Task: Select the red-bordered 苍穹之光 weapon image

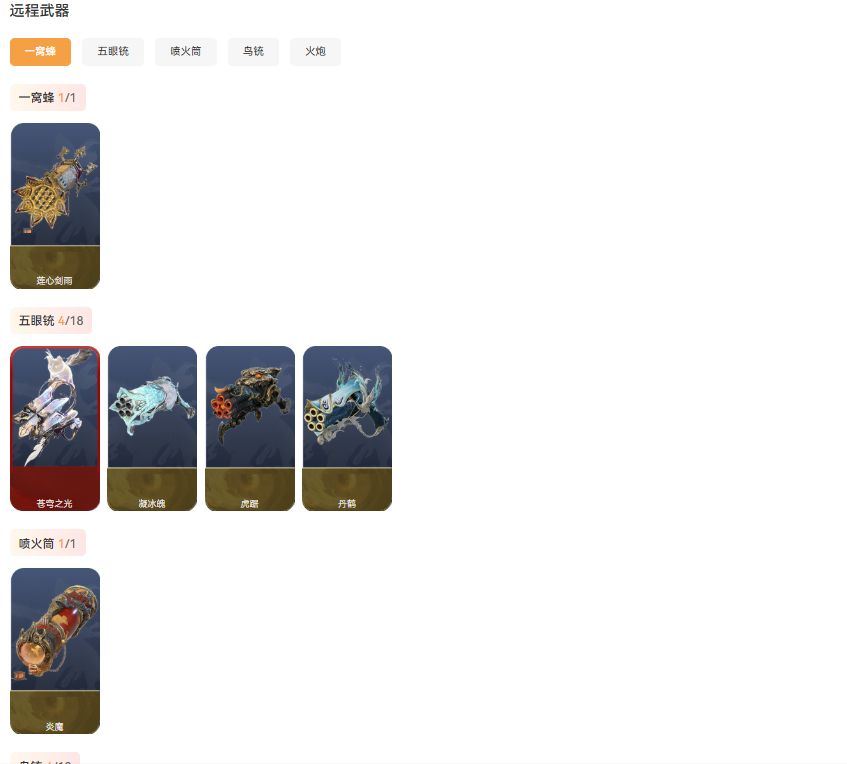Action: 55,406
